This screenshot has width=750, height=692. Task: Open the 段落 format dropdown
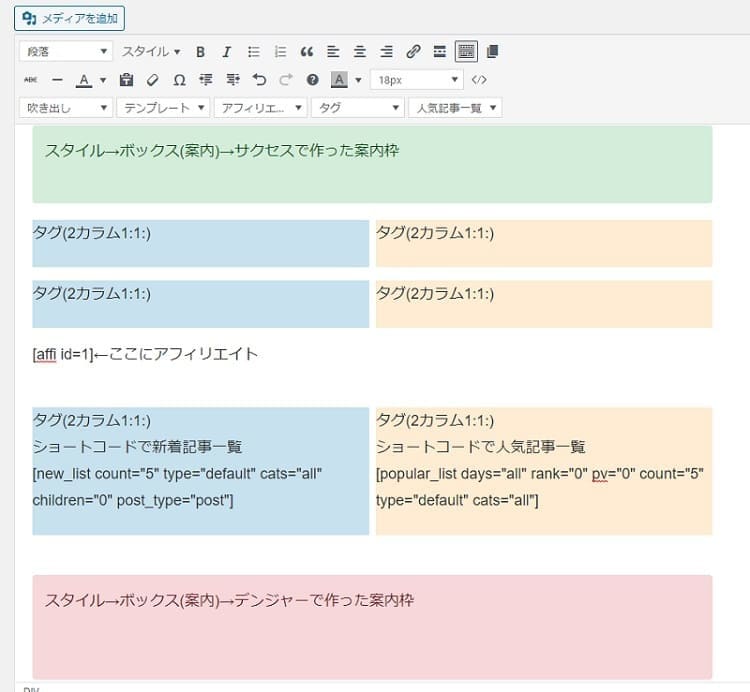(66, 52)
